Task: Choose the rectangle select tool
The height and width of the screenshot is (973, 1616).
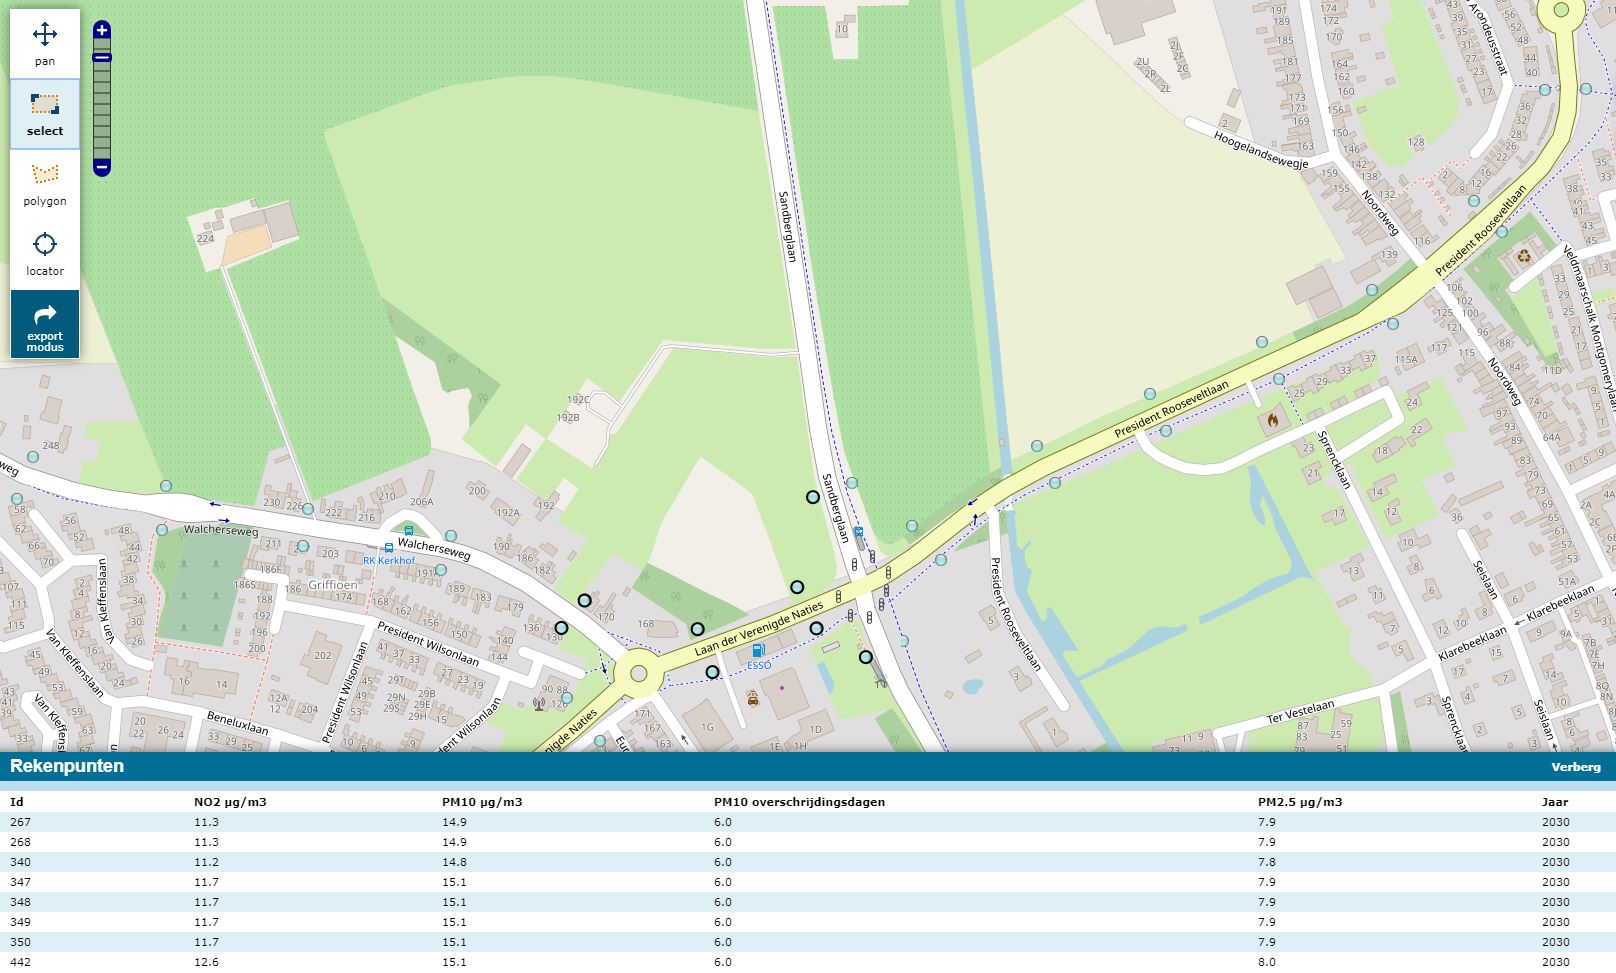Action: click(x=45, y=114)
